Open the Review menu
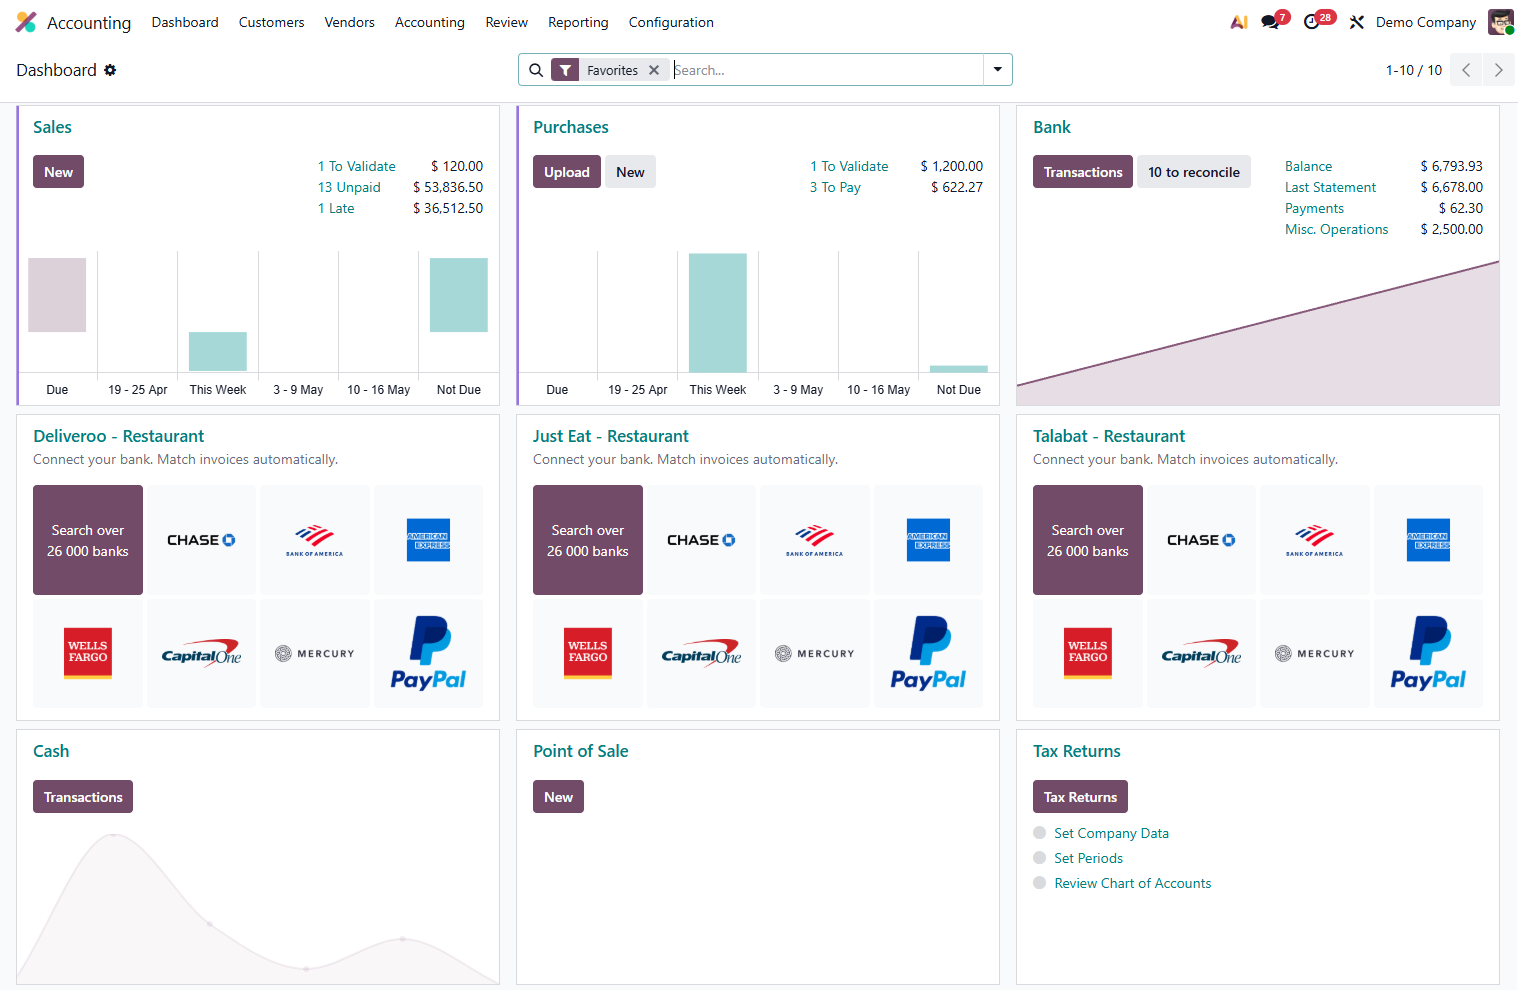This screenshot has width=1518, height=990. 507,22
